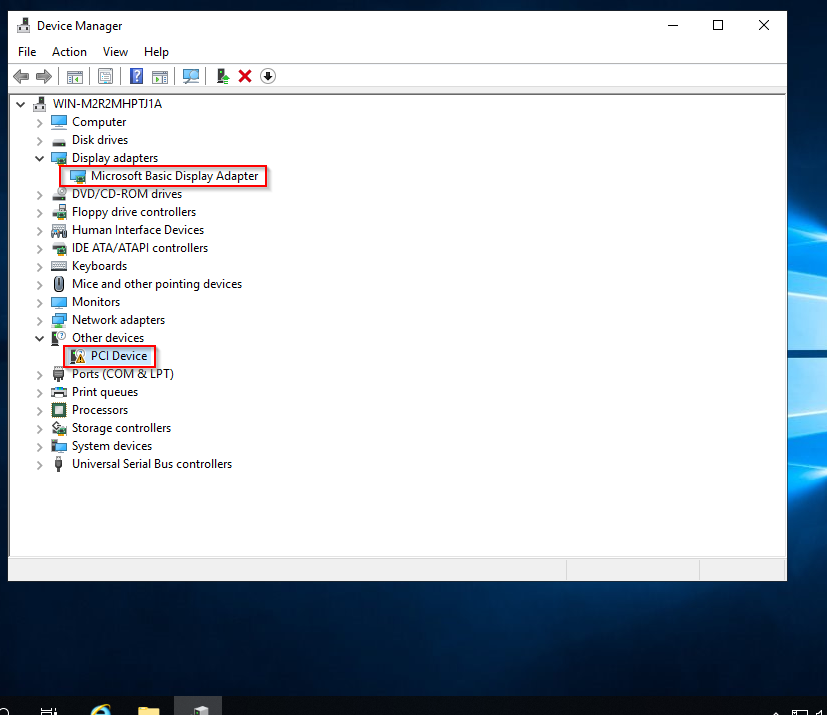This screenshot has height=715, width=827.
Task: Click the PCI Device warning icon
Action: [x=78, y=356]
